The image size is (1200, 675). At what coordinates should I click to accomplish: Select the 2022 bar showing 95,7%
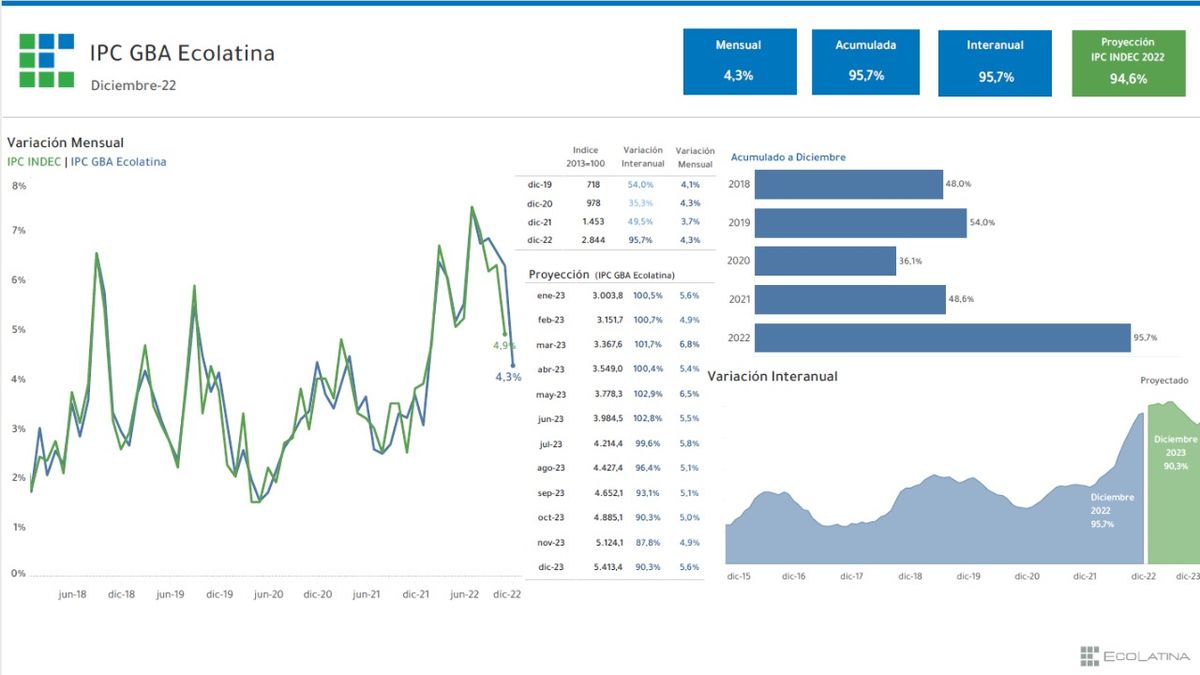click(x=942, y=338)
